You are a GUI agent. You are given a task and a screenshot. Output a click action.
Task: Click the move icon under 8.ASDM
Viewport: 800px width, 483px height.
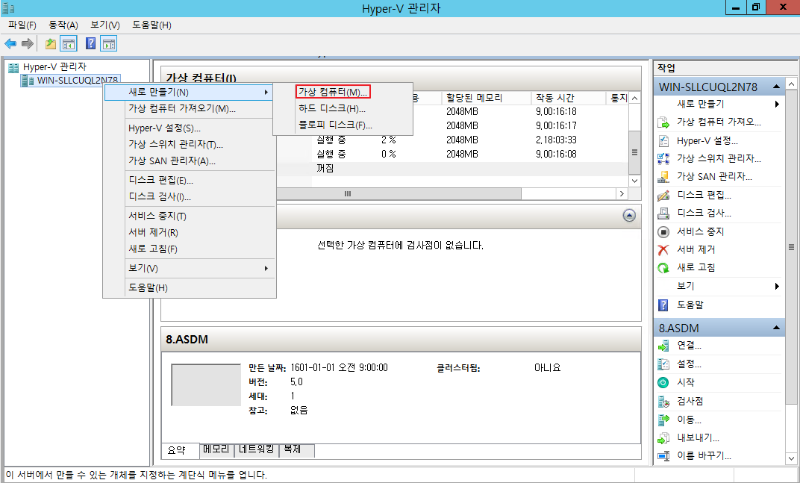(x=663, y=420)
